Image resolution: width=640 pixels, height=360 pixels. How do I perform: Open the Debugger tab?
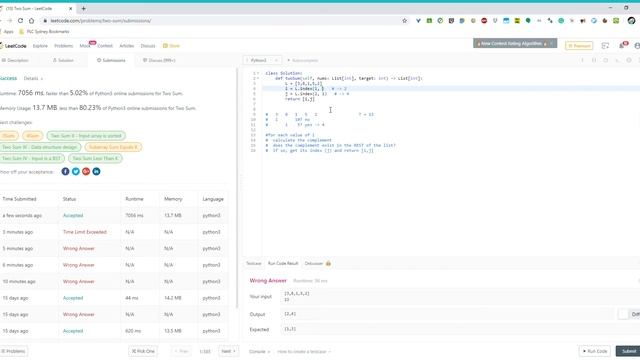coord(318,264)
